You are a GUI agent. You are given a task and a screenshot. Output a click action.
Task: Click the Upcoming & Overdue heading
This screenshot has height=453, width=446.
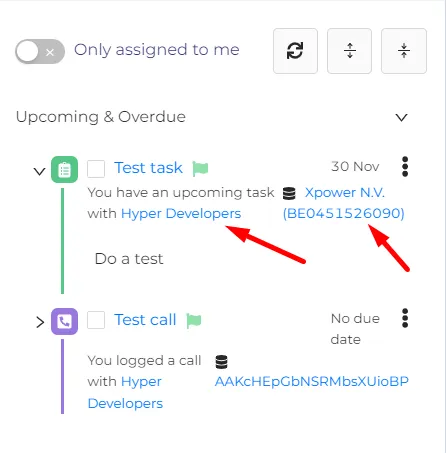[x=101, y=117]
